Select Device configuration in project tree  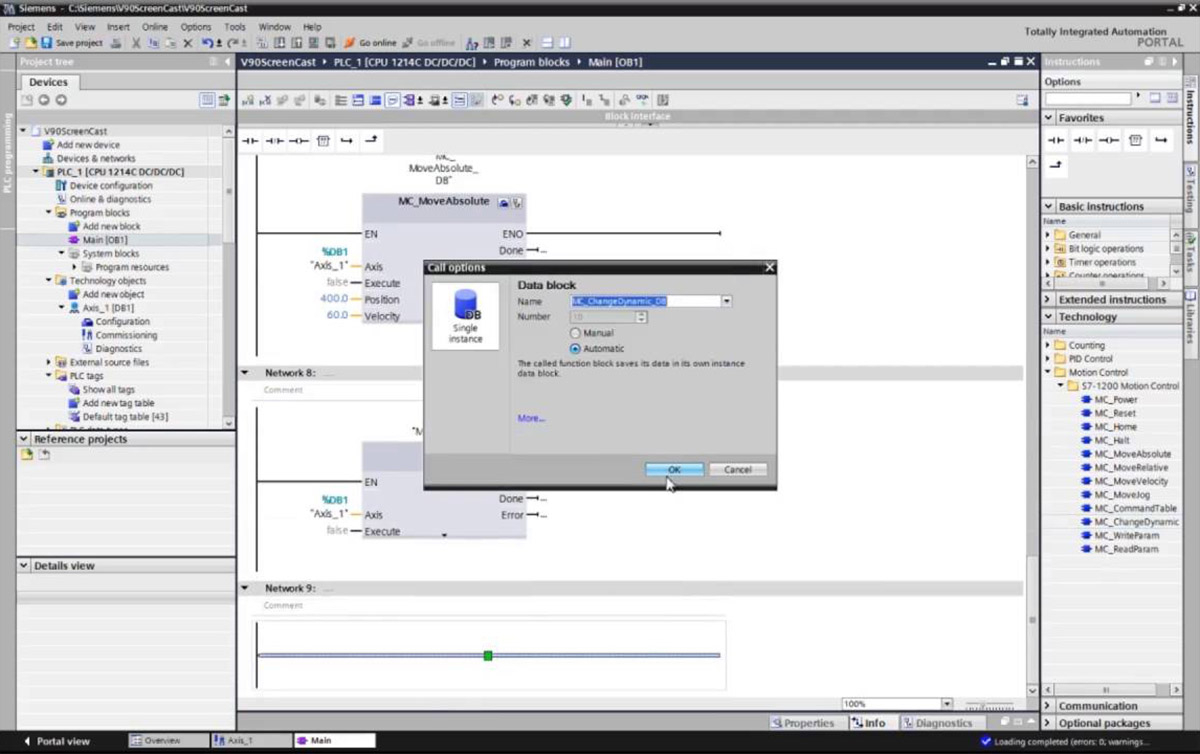coord(110,186)
